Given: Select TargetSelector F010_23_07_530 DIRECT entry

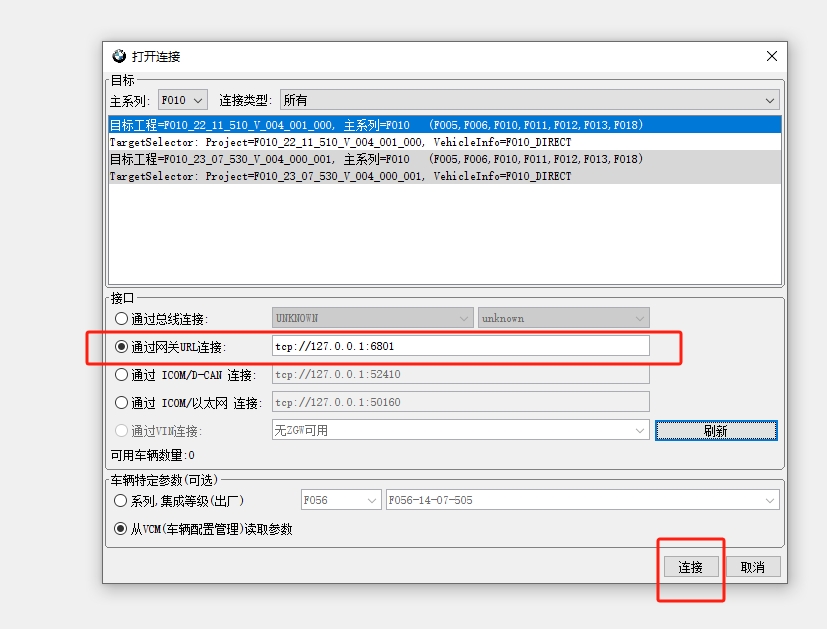Looking at the screenshot, I should point(340,176).
